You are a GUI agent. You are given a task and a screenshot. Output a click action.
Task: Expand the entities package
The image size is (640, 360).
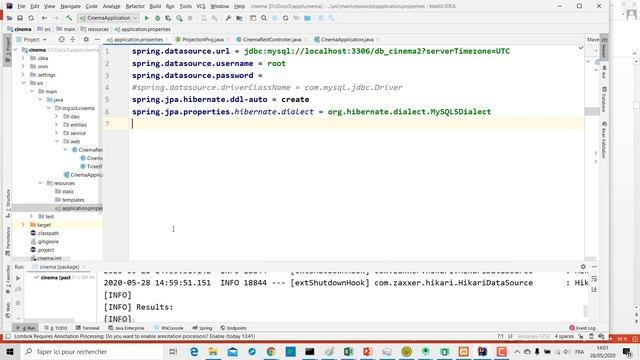point(57,124)
